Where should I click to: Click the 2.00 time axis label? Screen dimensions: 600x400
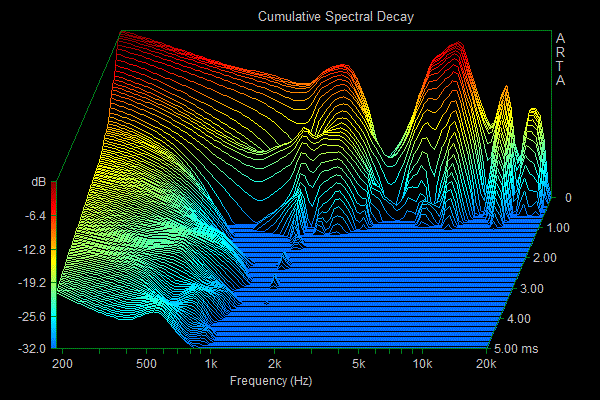(x=545, y=258)
